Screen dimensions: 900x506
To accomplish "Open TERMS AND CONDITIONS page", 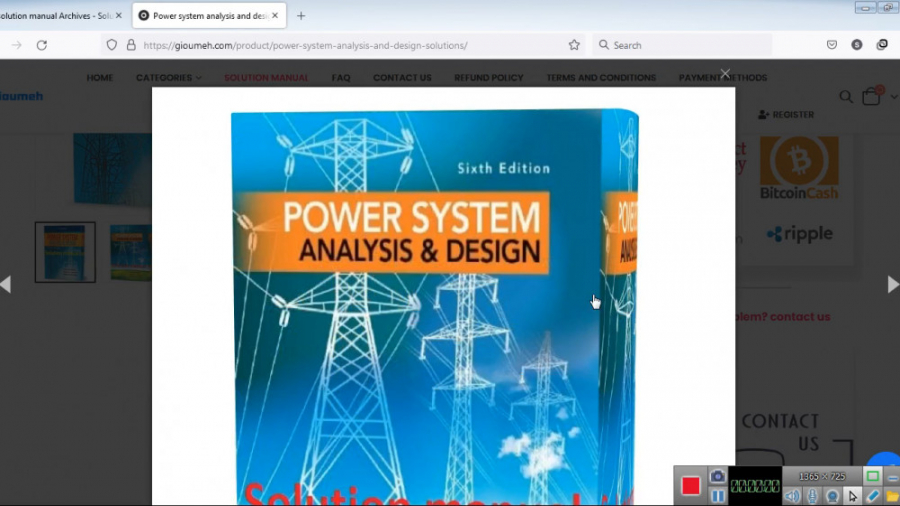I will click(601, 77).
